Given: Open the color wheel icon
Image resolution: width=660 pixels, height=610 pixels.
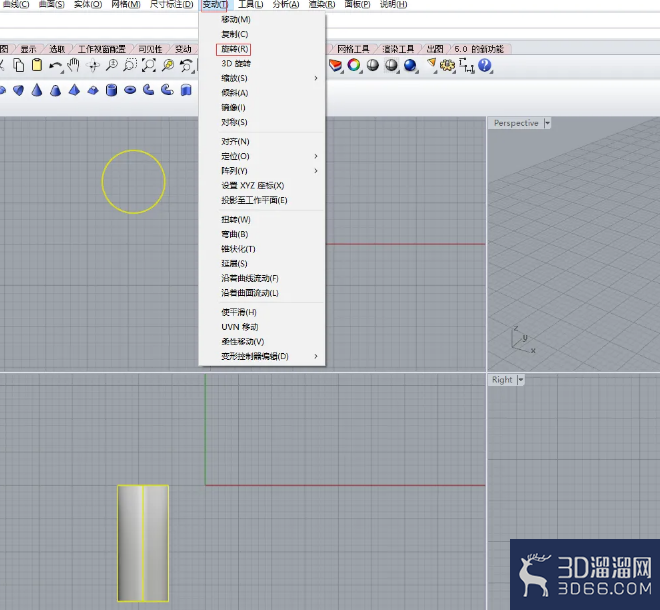Looking at the screenshot, I should 354,65.
